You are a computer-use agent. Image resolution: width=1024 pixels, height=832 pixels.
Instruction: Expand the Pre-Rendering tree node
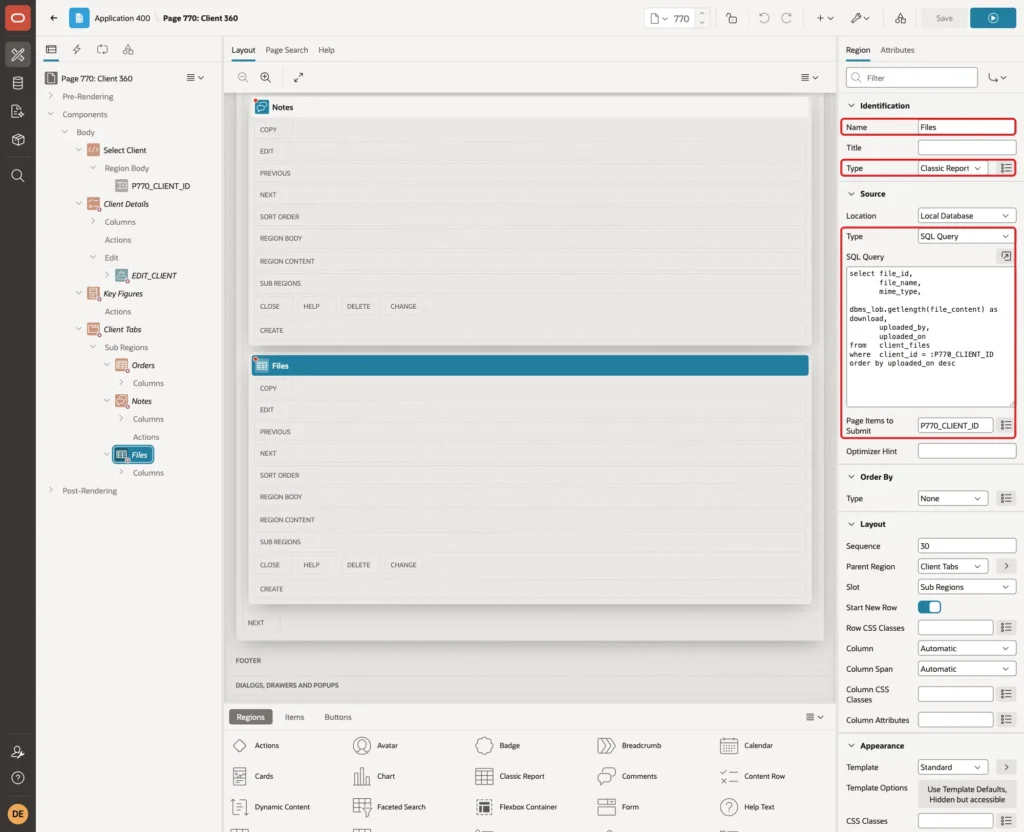coord(51,96)
